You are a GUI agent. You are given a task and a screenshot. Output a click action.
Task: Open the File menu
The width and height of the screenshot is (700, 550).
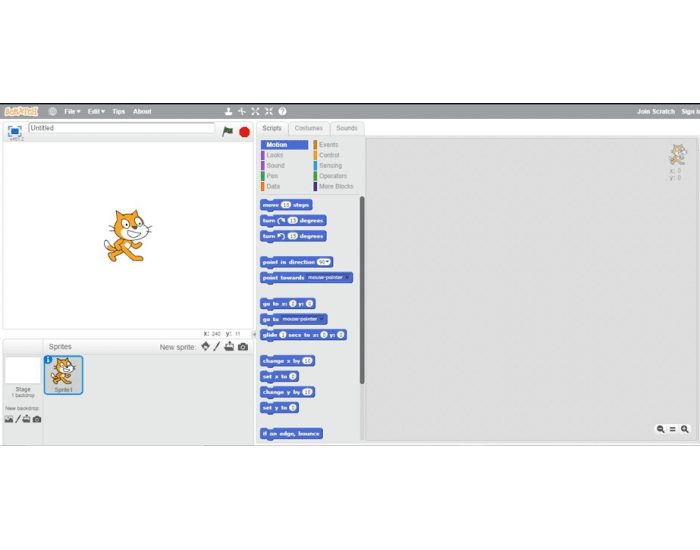(x=72, y=111)
